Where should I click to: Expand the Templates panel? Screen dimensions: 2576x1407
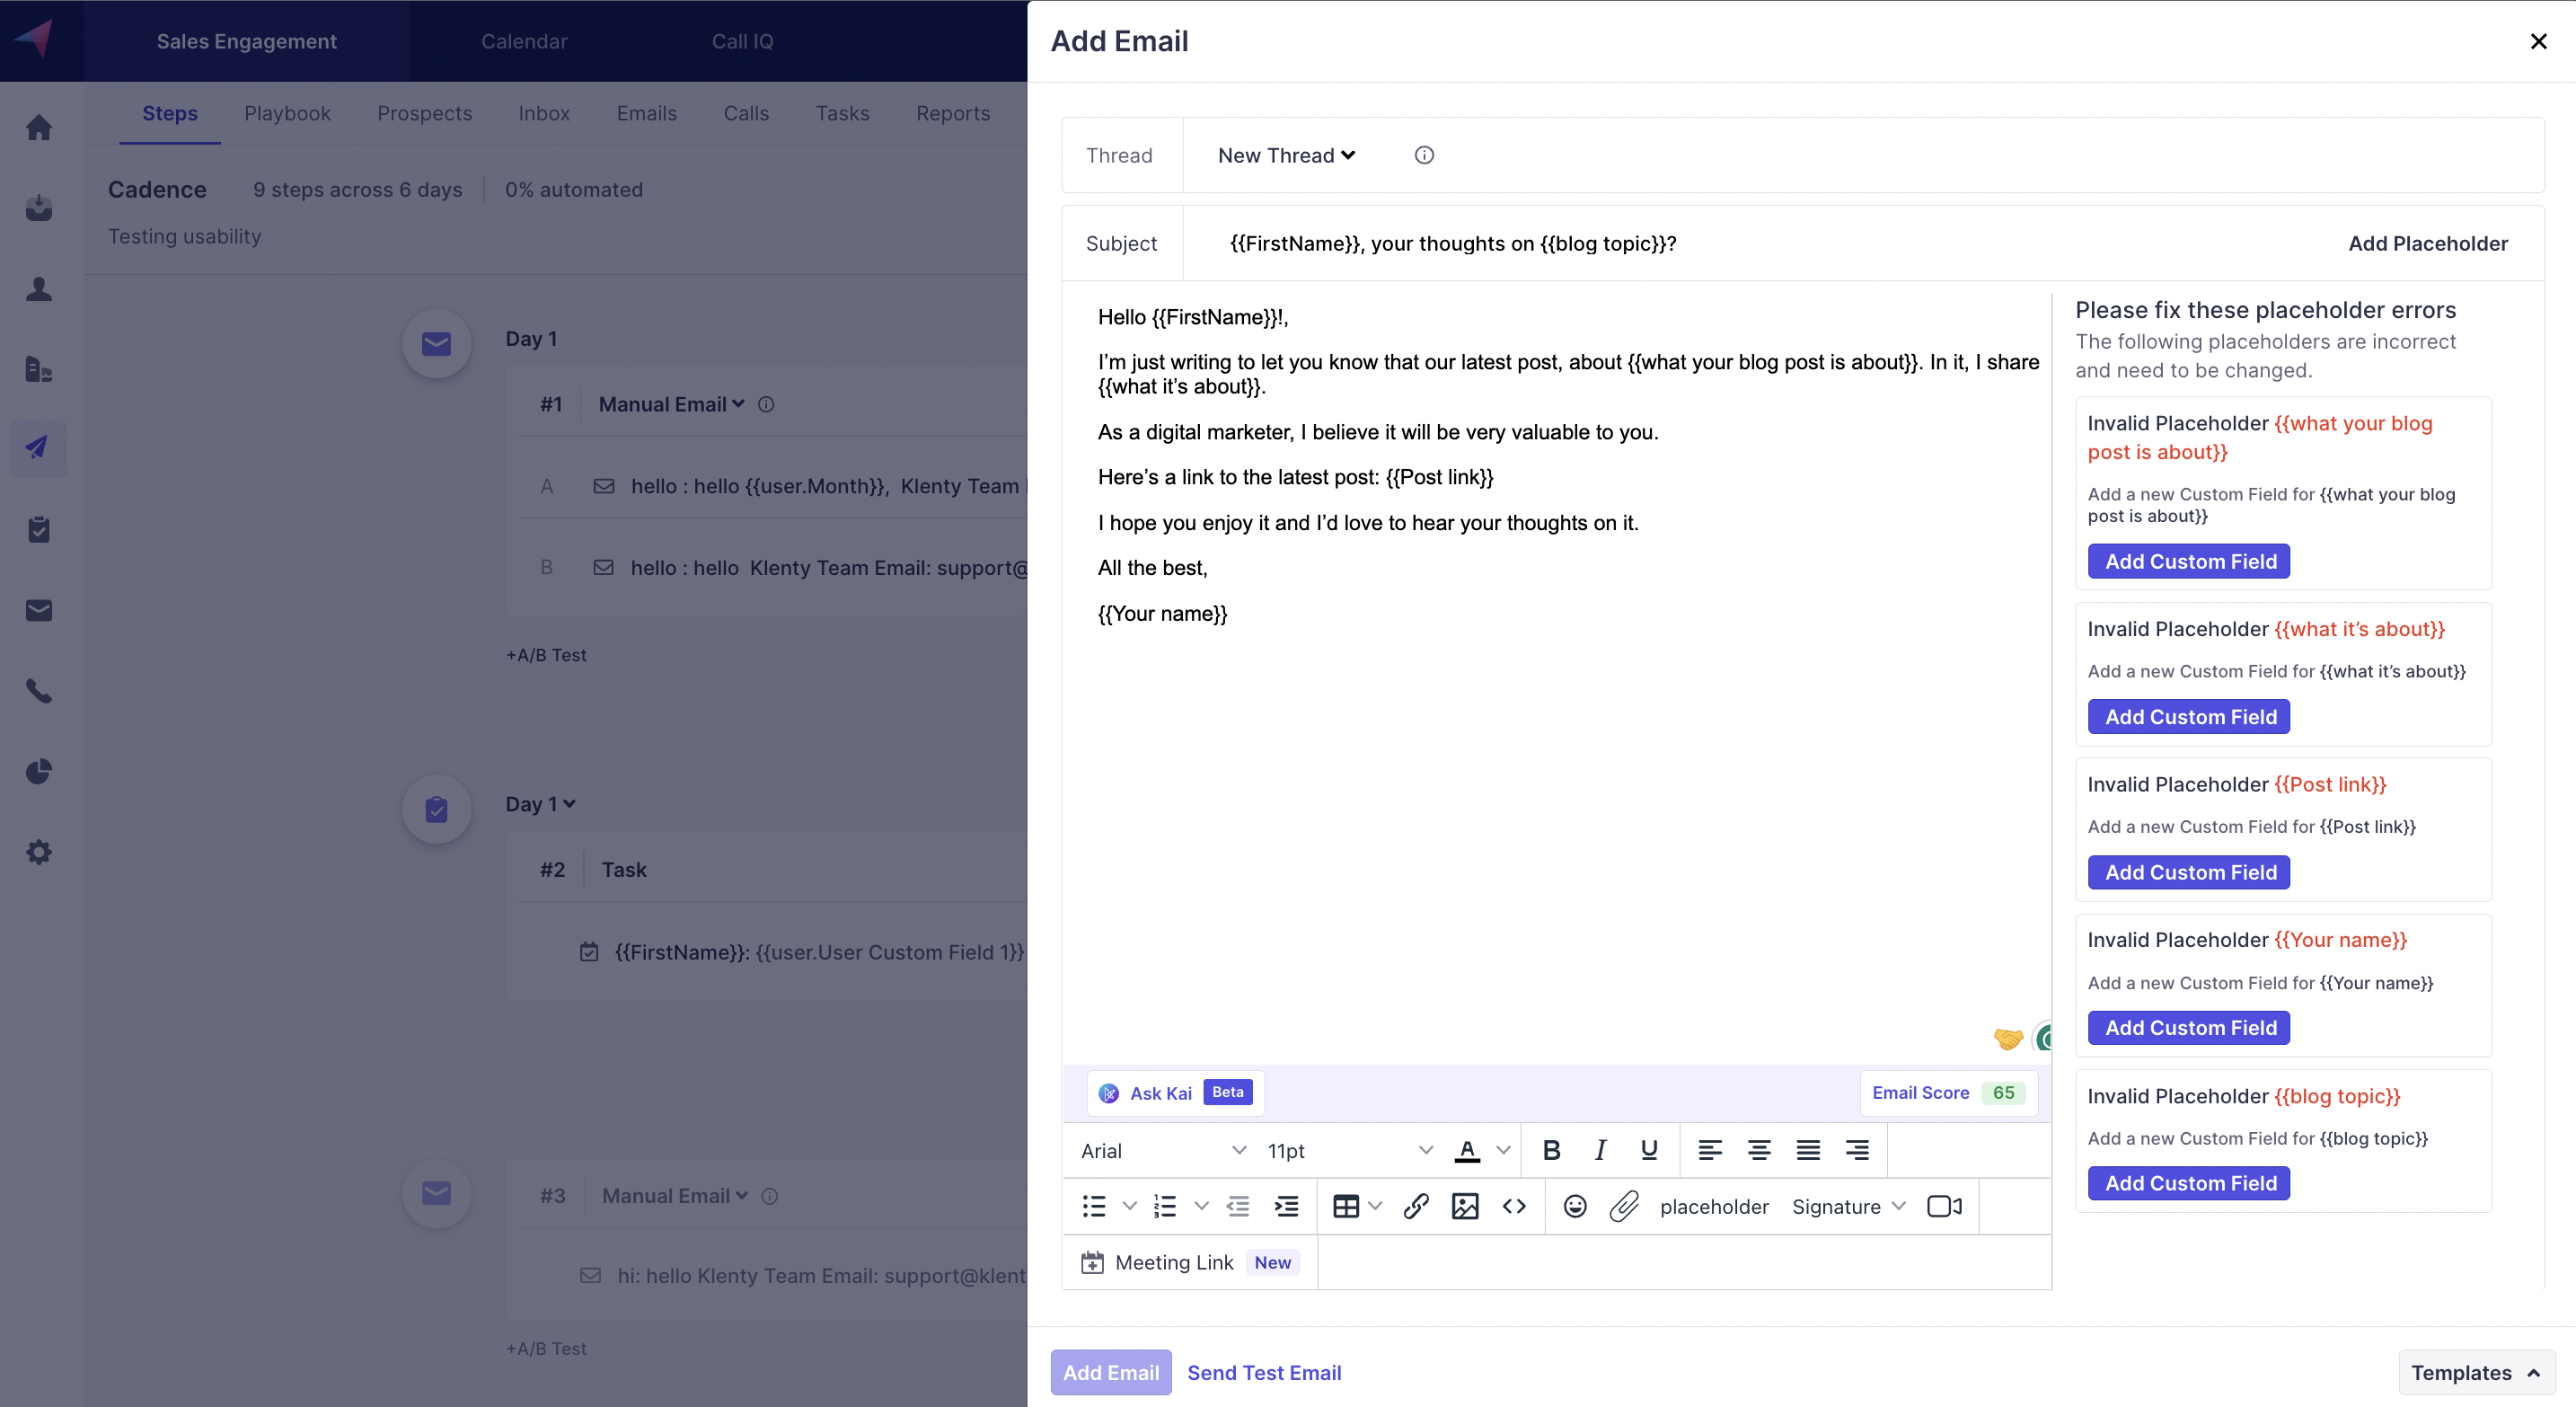click(2476, 1372)
